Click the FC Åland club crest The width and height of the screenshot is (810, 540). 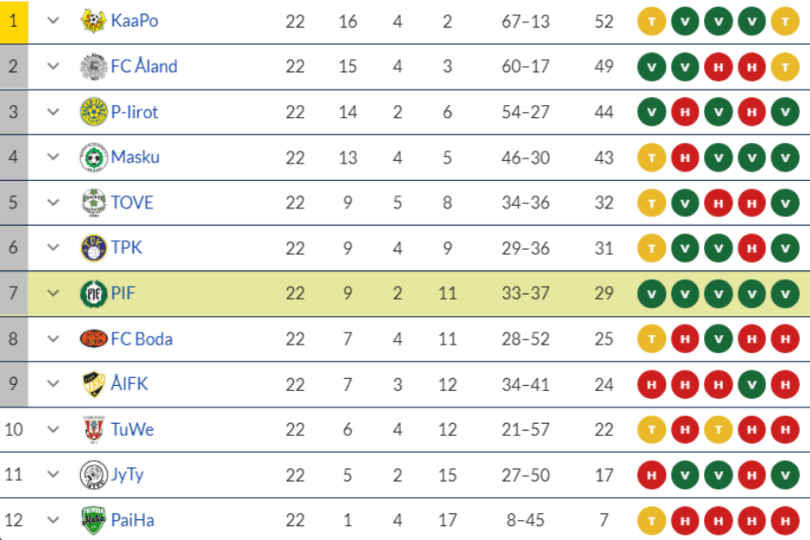point(93,66)
